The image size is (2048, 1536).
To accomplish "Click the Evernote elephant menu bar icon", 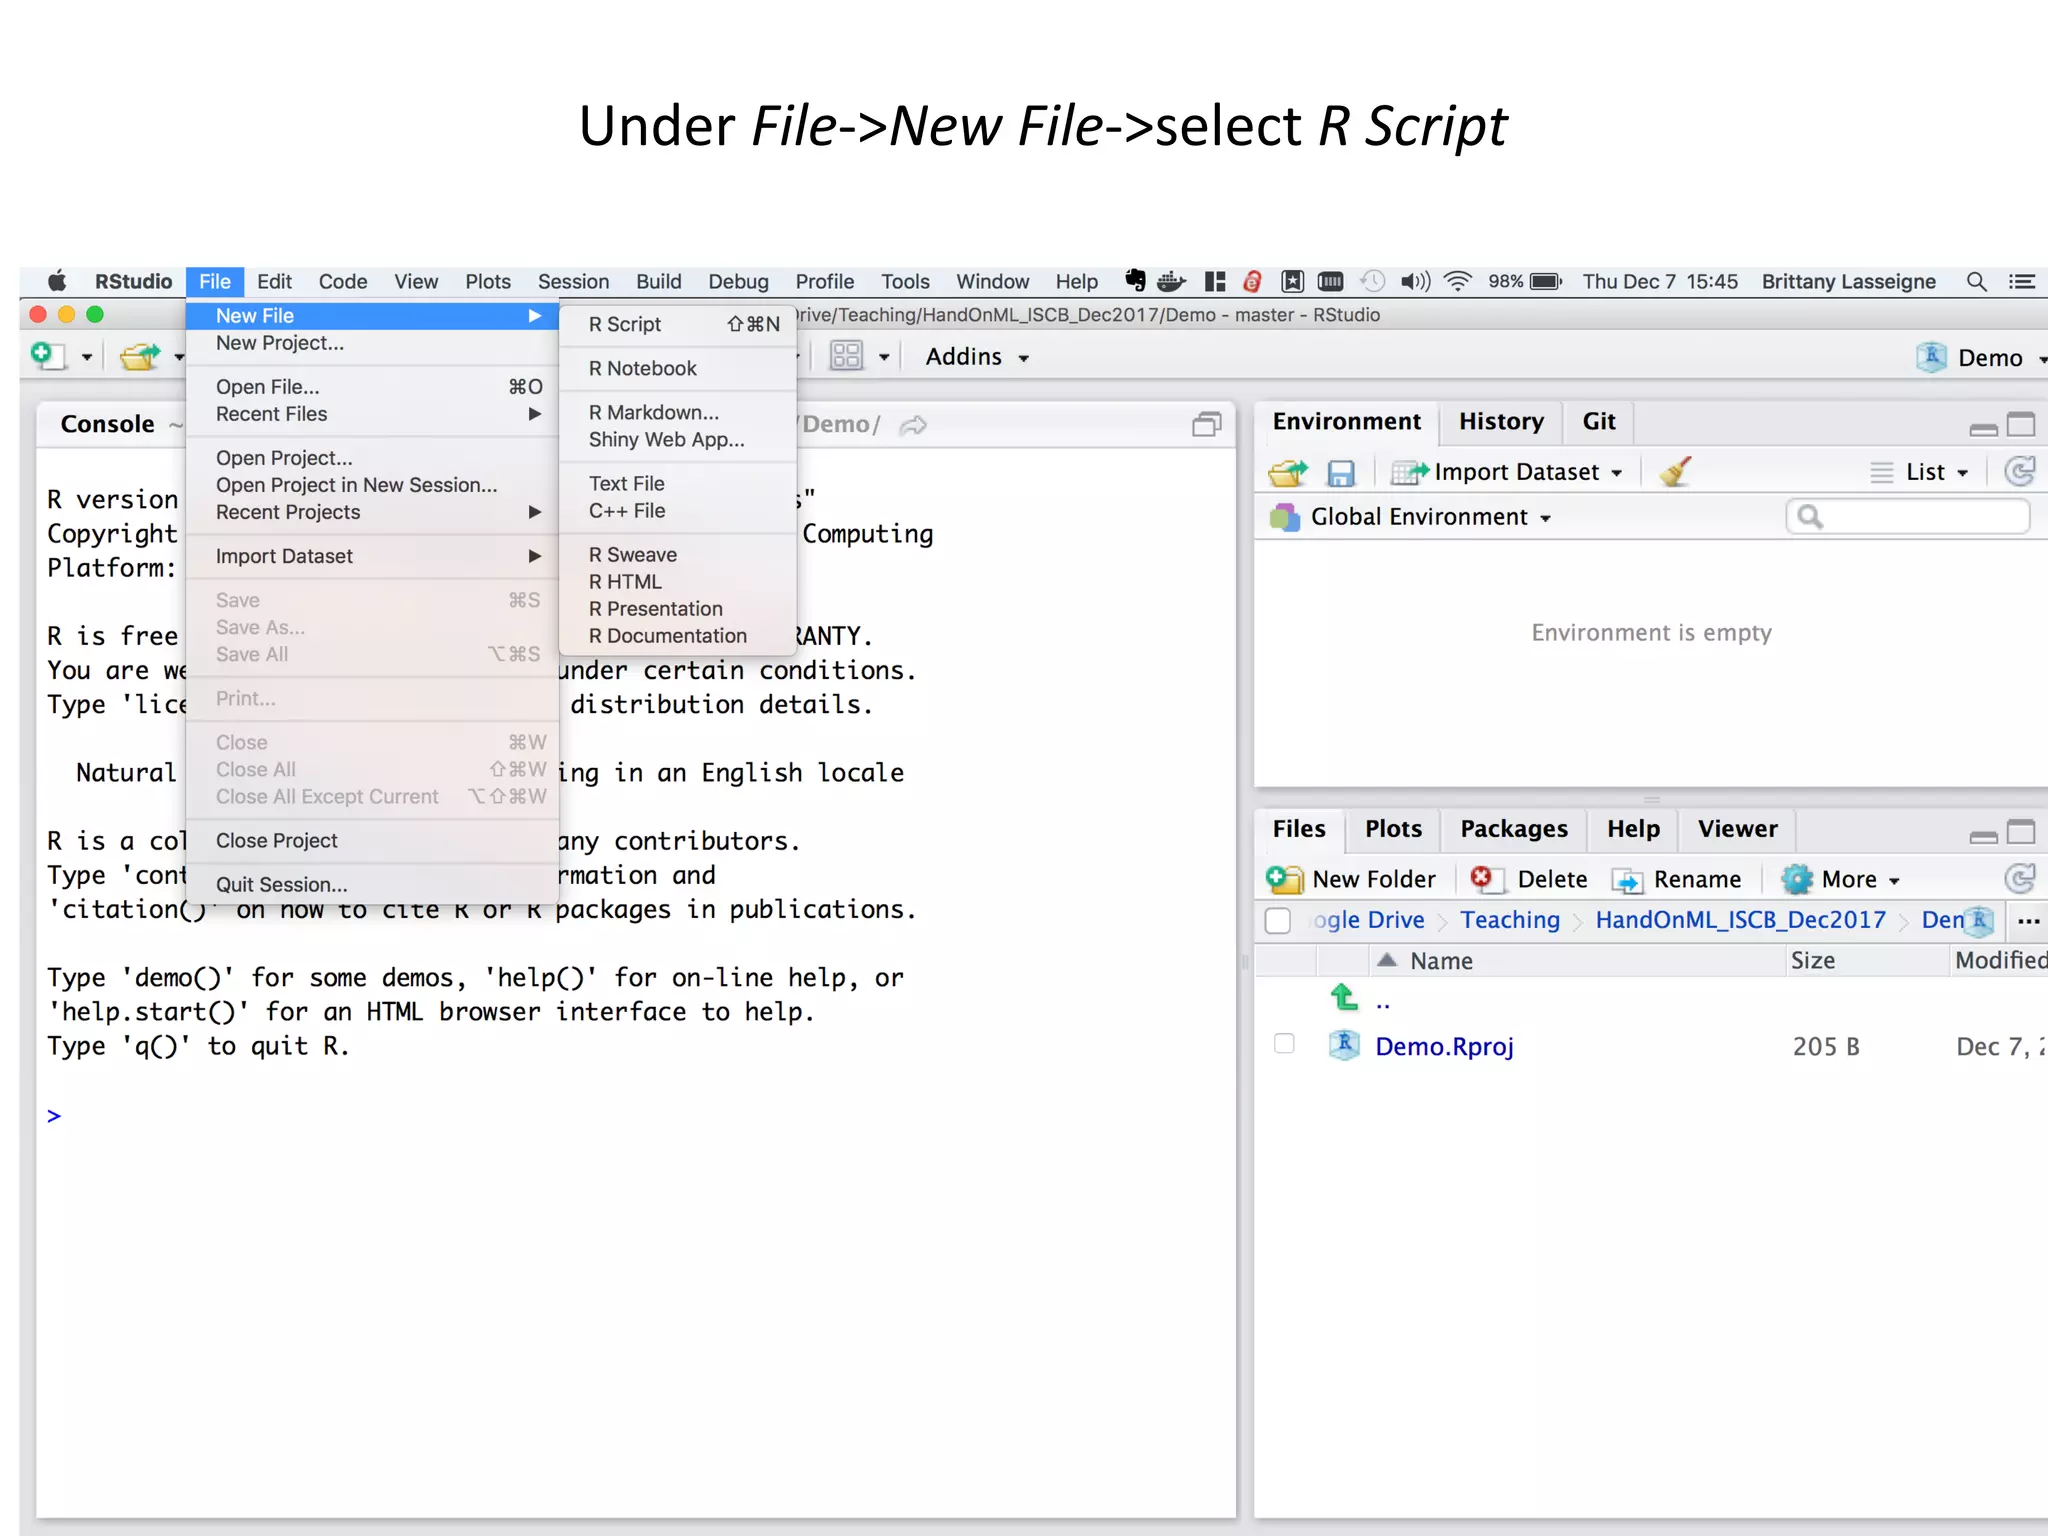I will point(1135,281).
